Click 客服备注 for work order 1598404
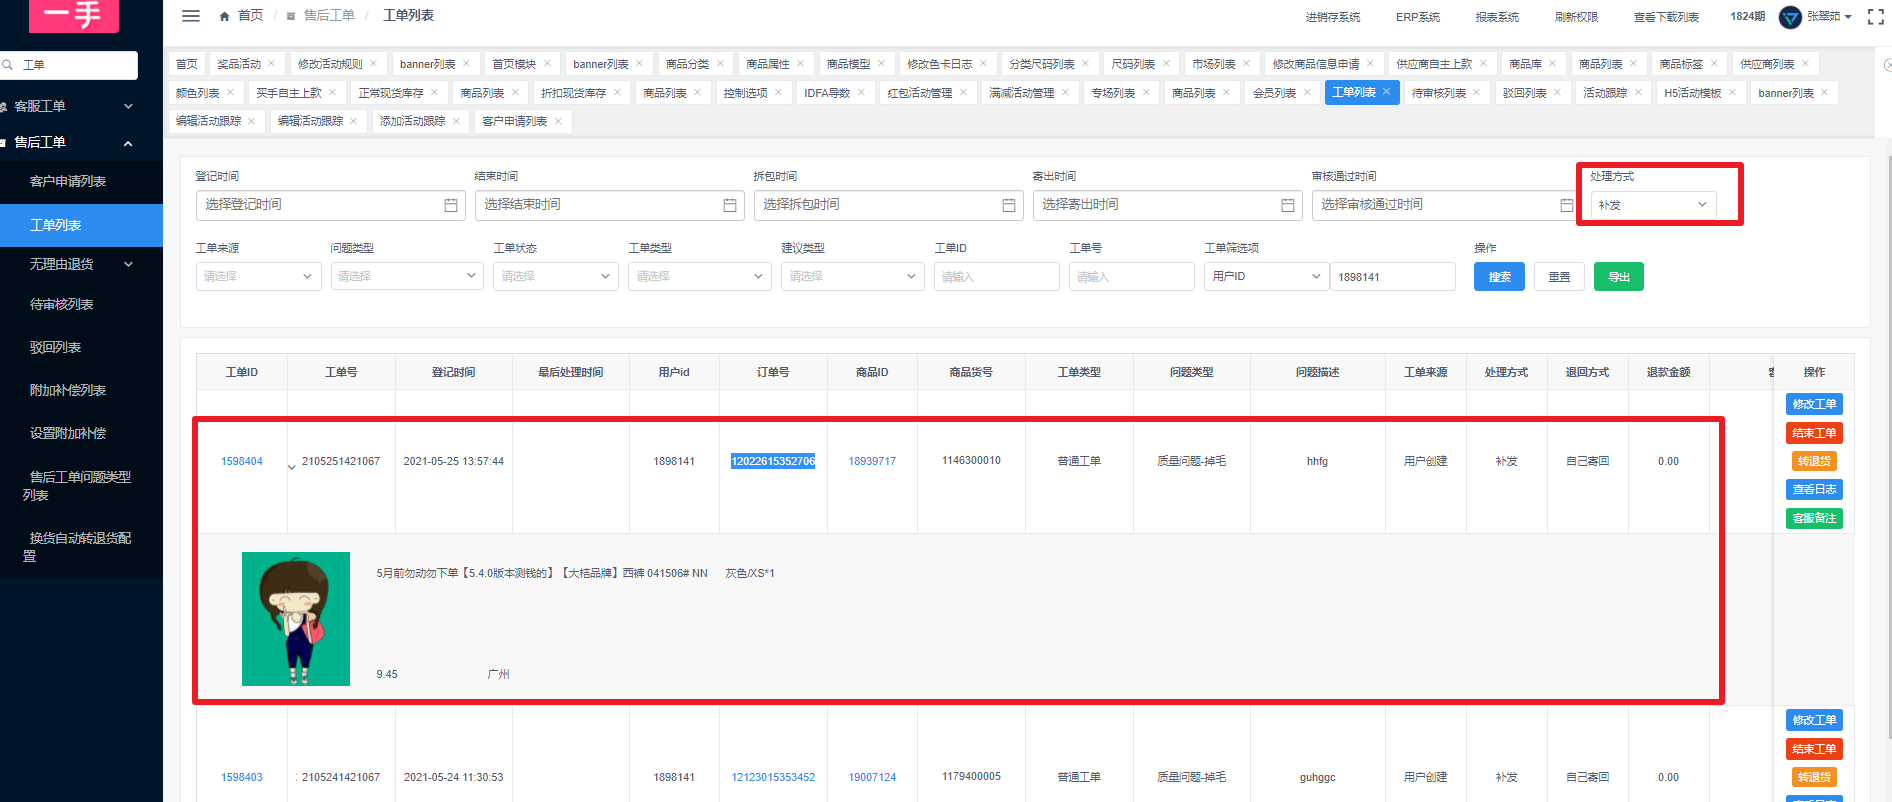Screen dimensions: 1892x802 1814,519
